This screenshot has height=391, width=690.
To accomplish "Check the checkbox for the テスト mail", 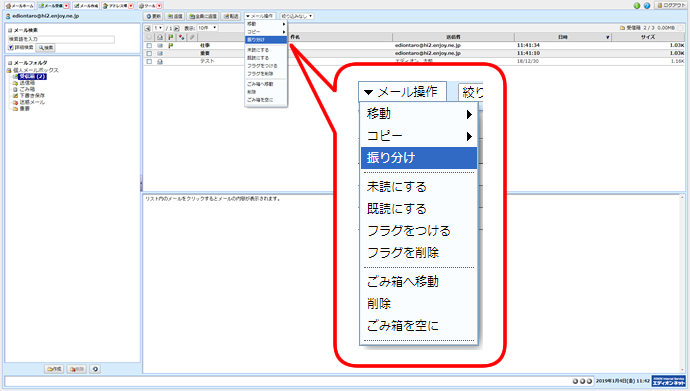I will [x=149, y=62].
